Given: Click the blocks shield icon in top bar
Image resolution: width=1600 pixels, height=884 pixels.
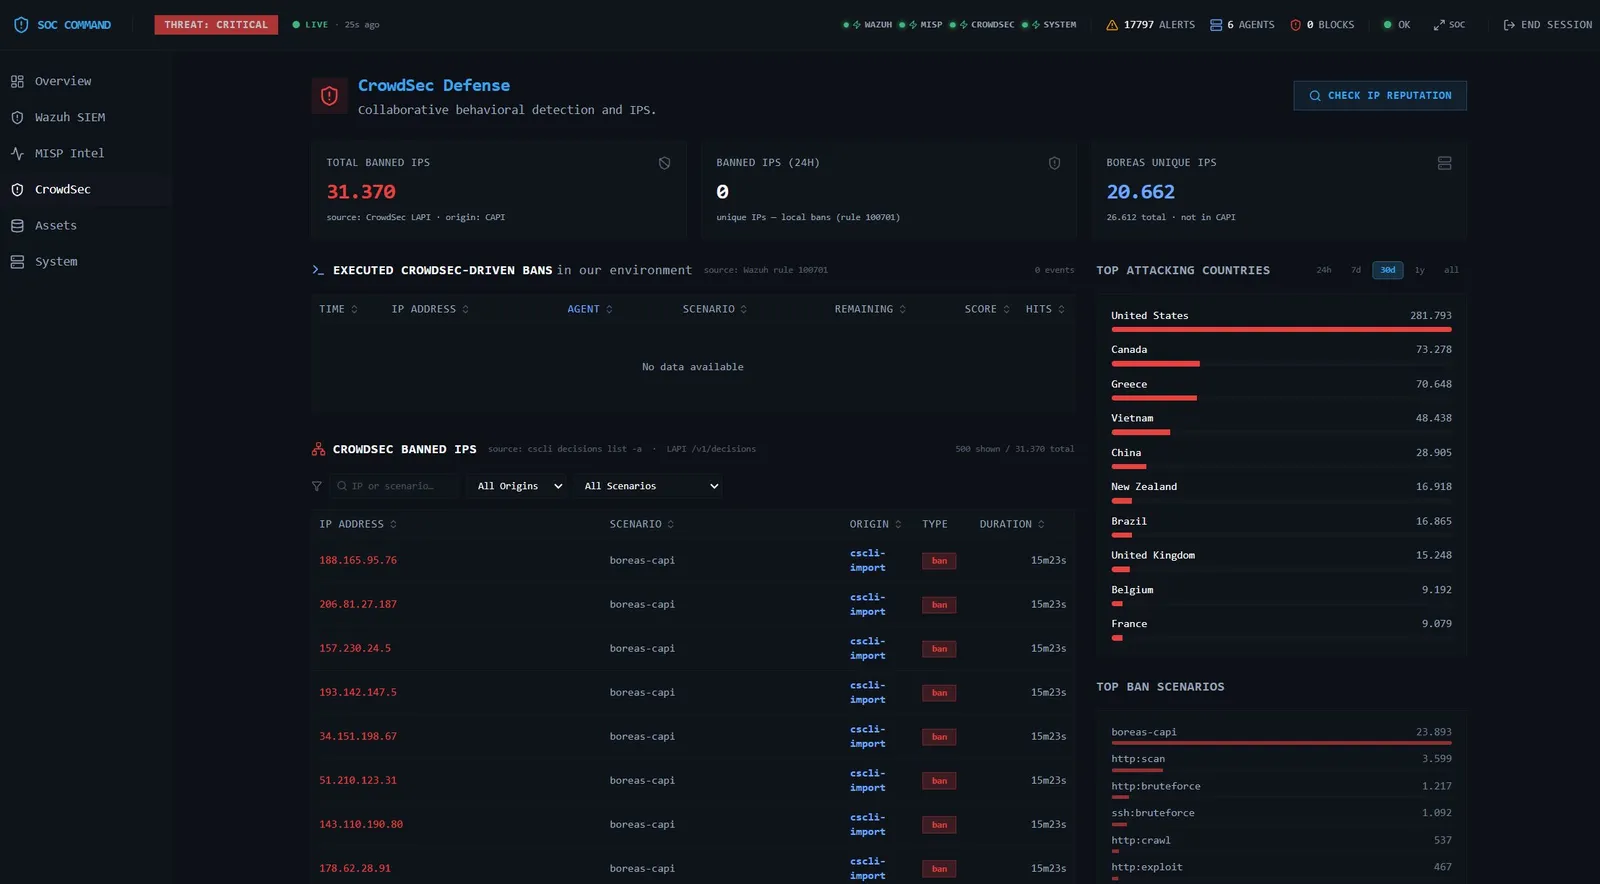Looking at the screenshot, I should click(x=1296, y=25).
